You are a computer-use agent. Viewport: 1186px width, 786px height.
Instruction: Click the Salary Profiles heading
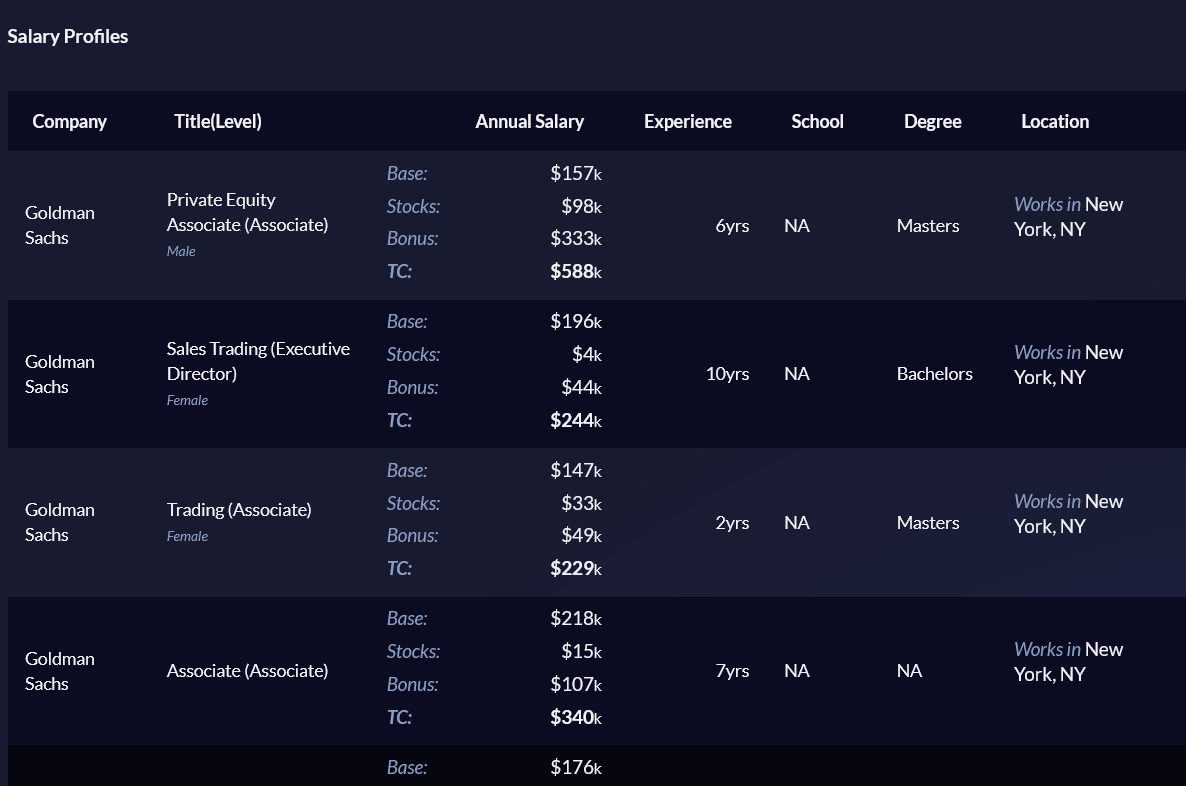pos(67,36)
